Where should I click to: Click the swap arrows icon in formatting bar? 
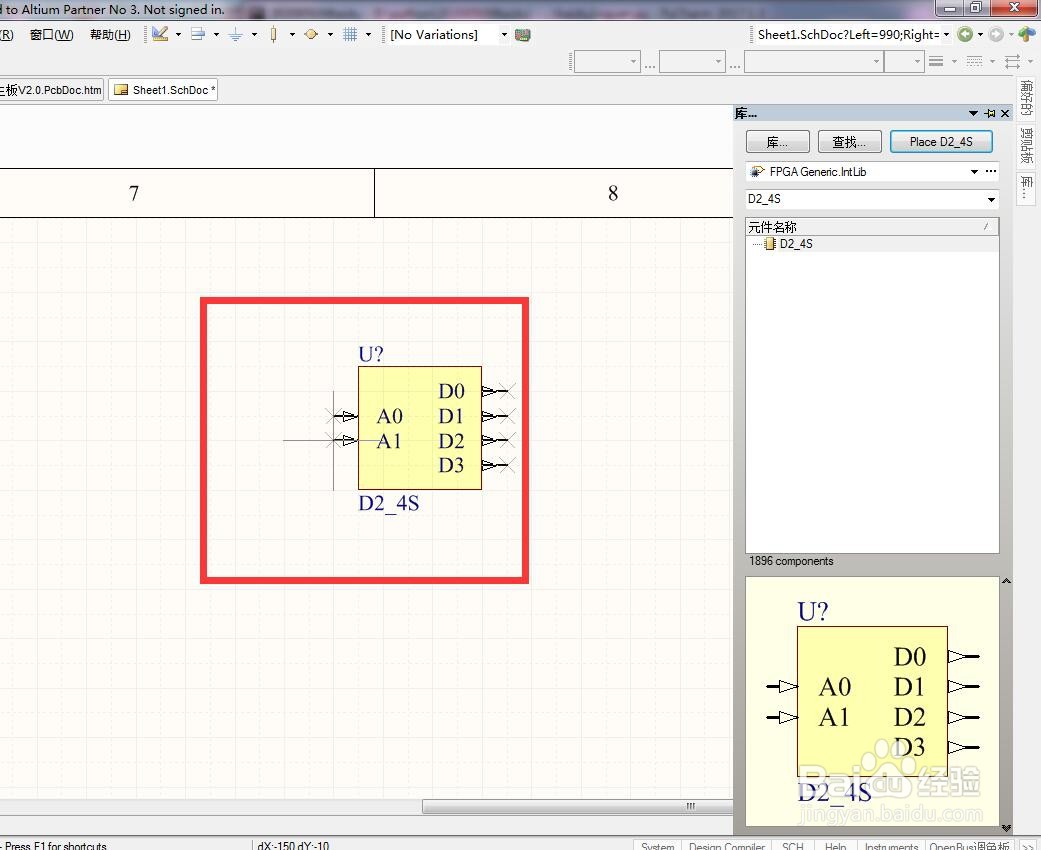[x=1012, y=62]
